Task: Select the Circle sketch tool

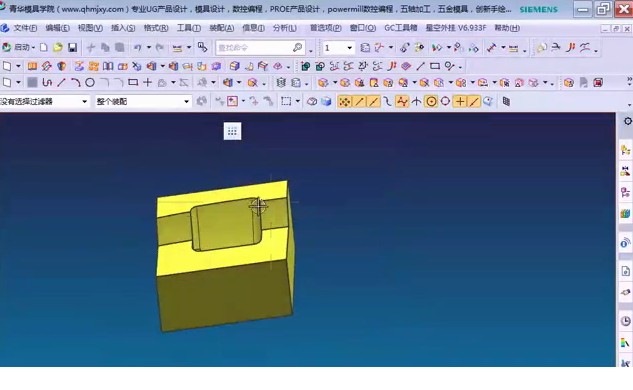Action: tap(90, 83)
